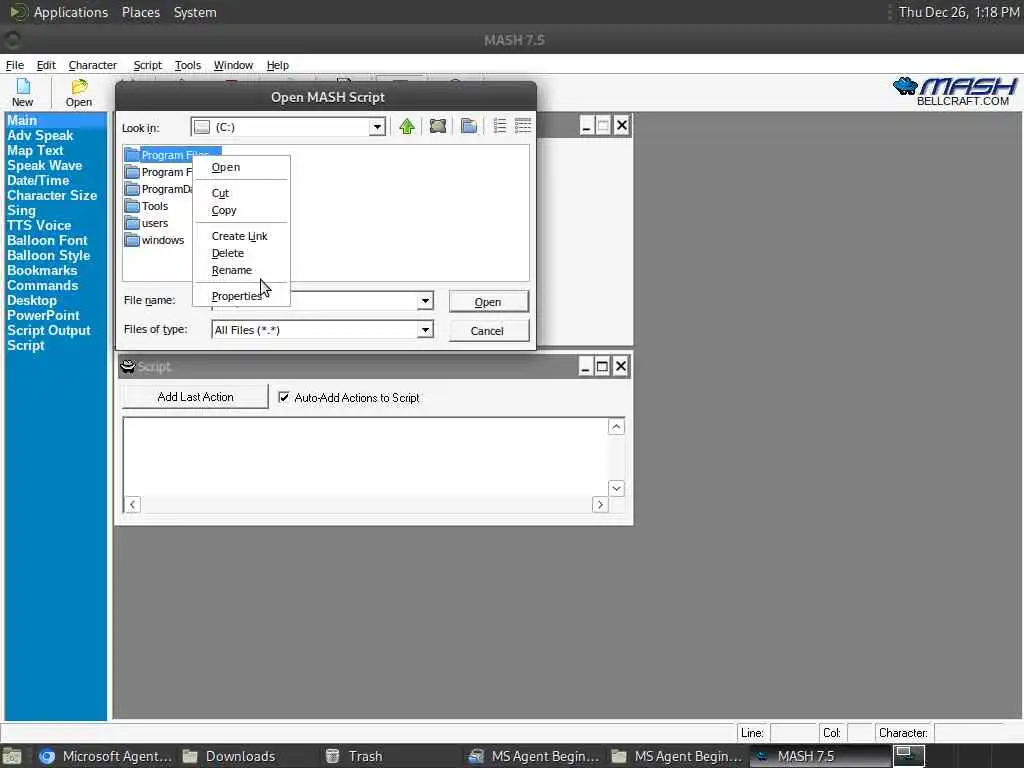This screenshot has width=1024, height=768.
Task: Select Sing in the sidebar
Action: point(22,210)
